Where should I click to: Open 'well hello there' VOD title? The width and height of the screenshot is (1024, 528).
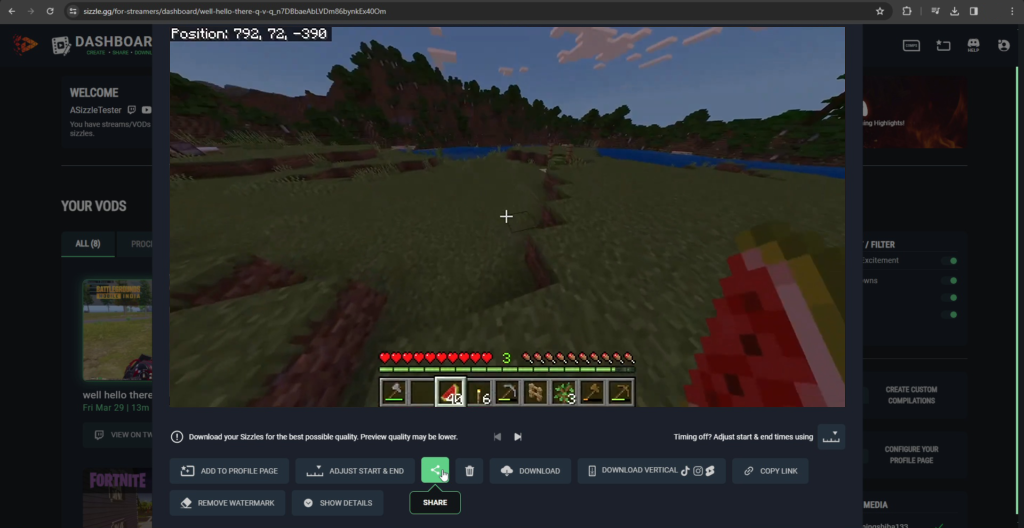[118, 395]
